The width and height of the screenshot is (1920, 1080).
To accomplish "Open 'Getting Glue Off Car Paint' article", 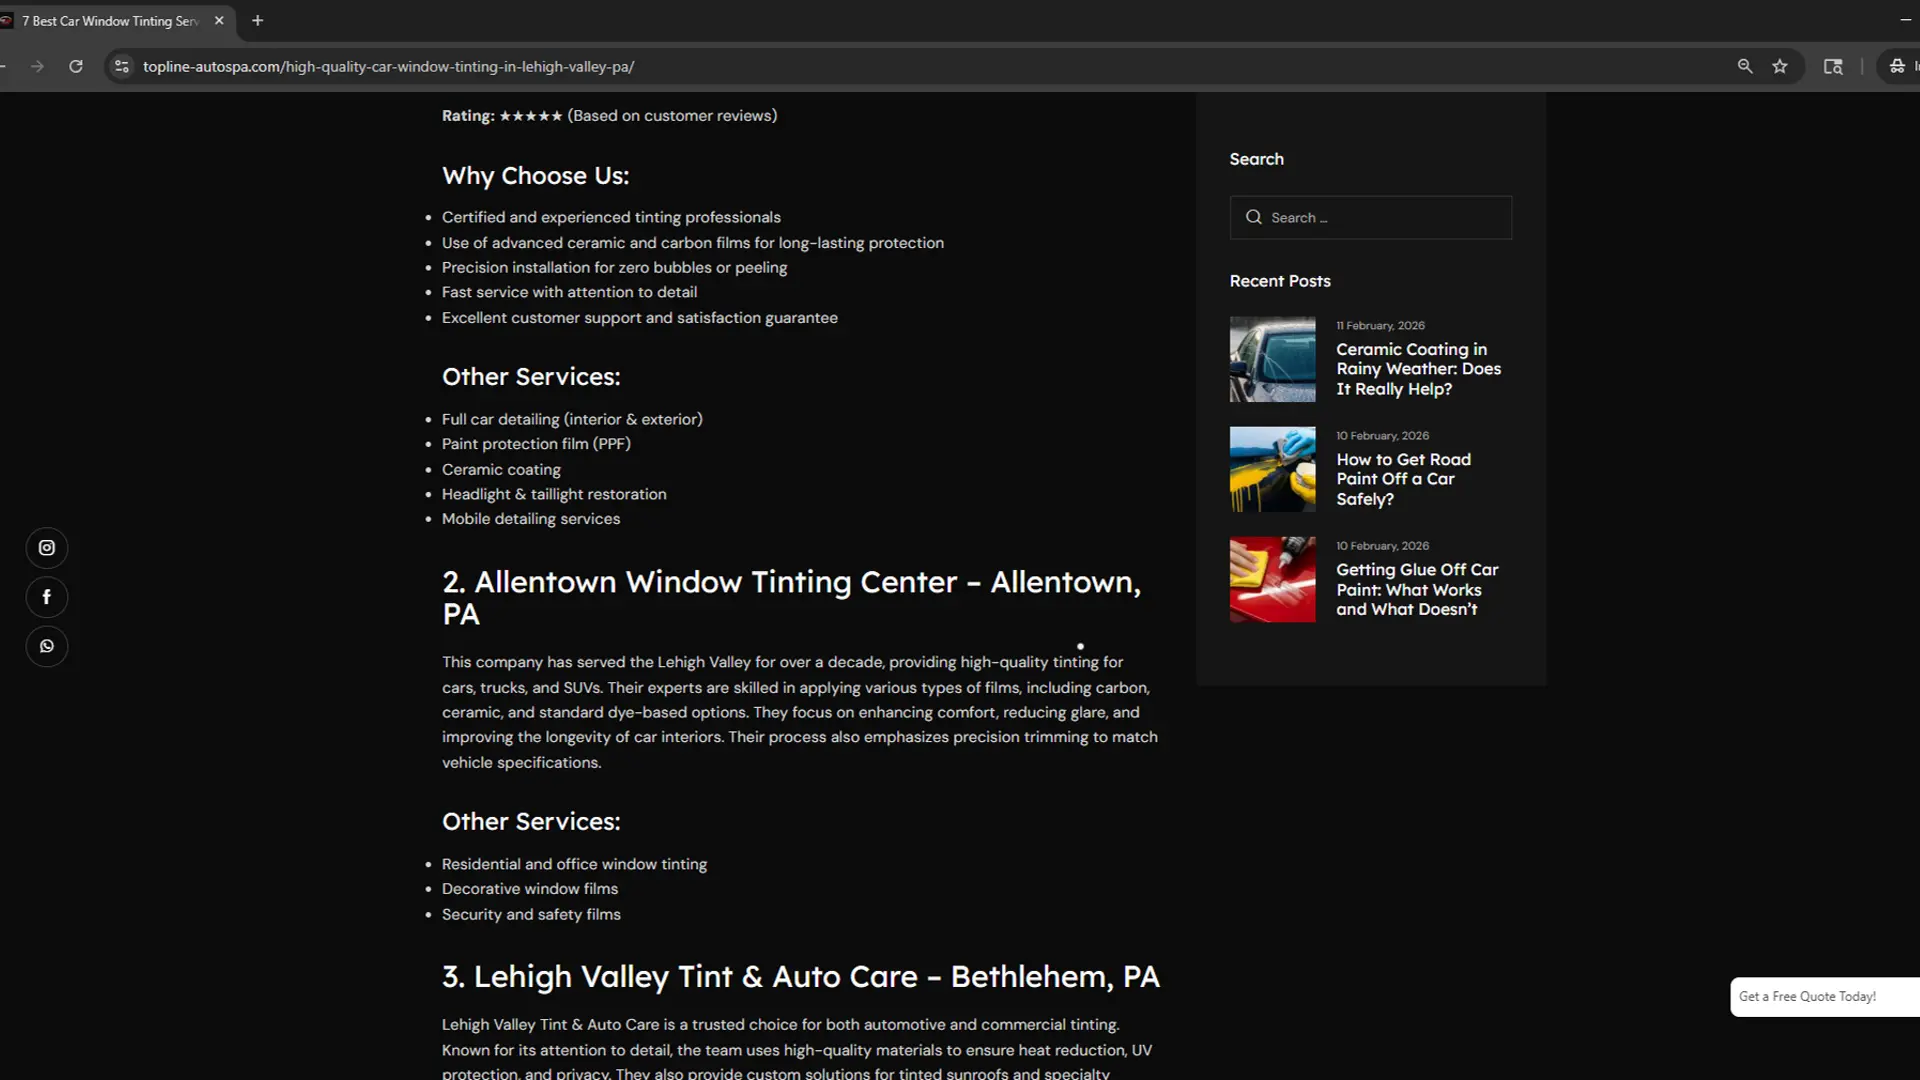I will click(1417, 589).
